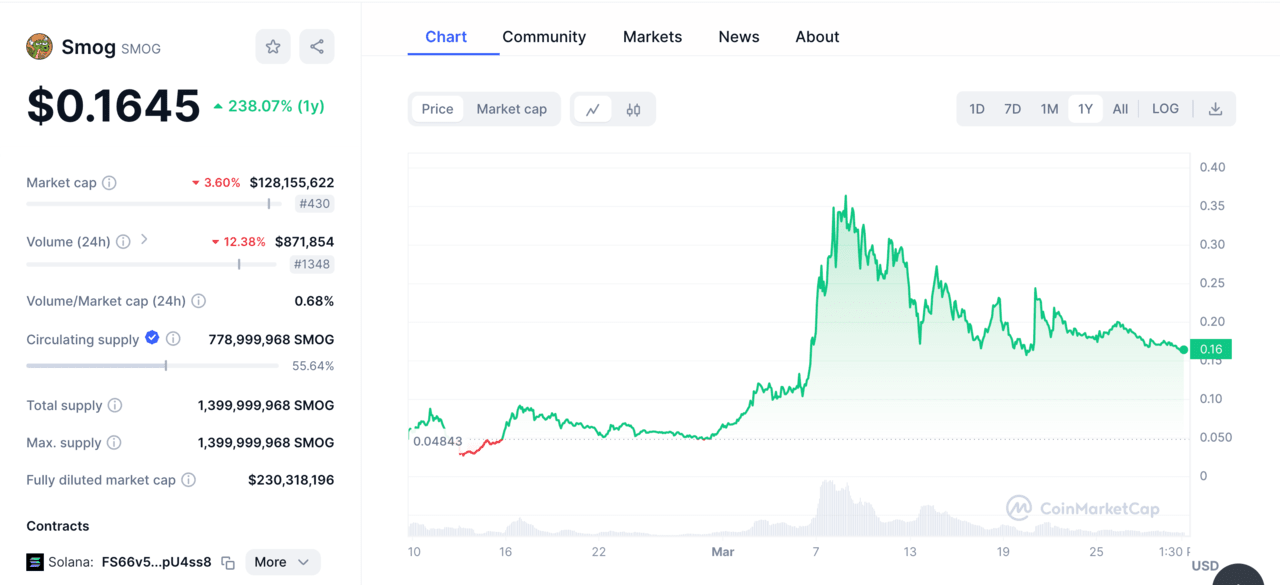This screenshot has width=1280, height=585.
Task: Open Volume/Market cap (24h) info icon
Action: coord(199,301)
